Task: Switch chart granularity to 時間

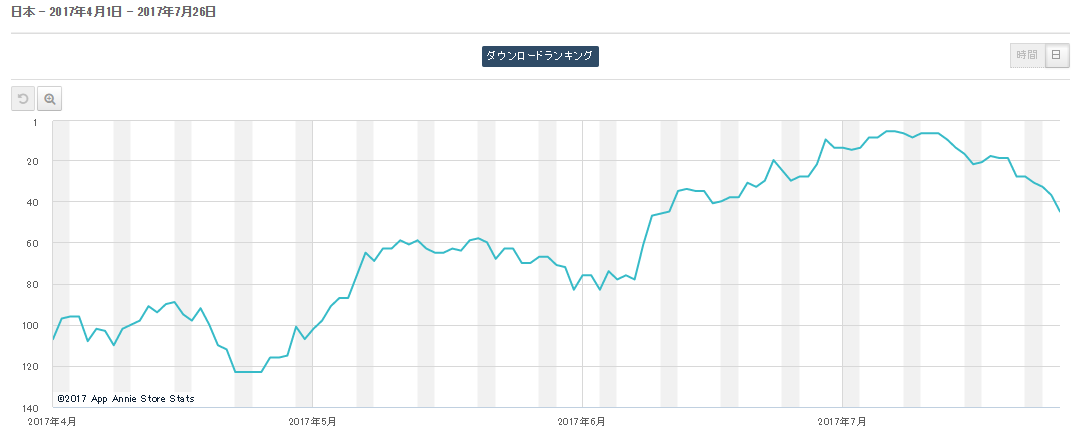Action: pos(1027,56)
